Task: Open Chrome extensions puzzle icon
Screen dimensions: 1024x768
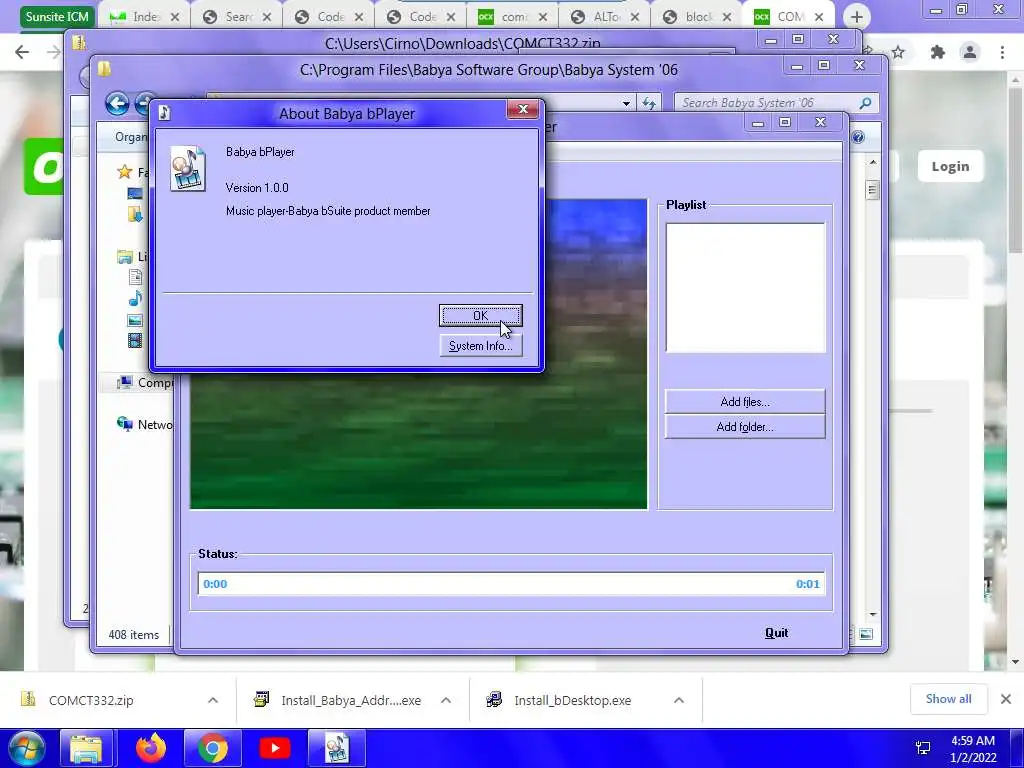Action: 937,52
